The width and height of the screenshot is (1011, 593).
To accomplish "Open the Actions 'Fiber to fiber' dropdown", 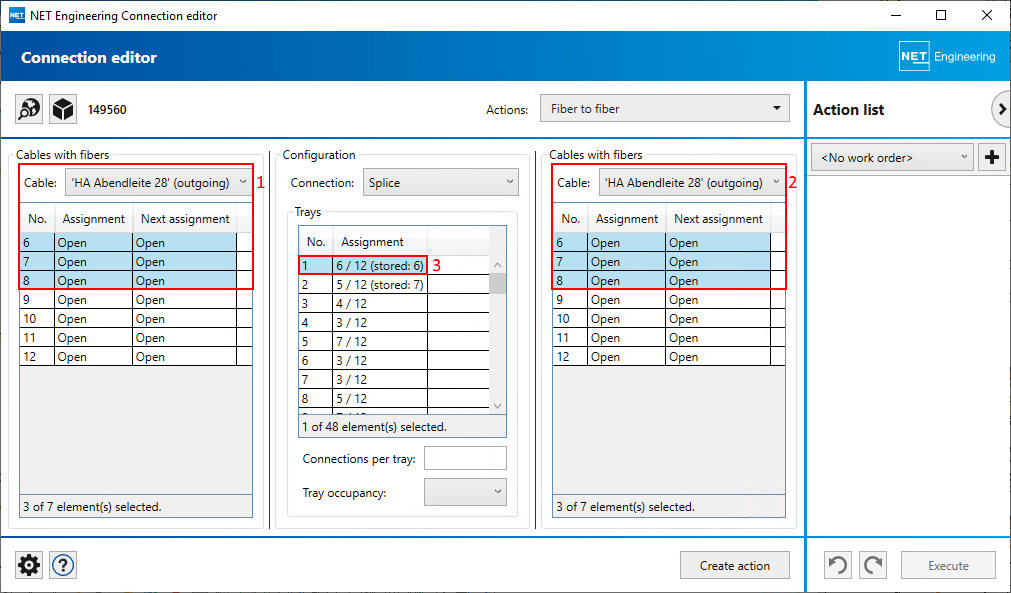I will click(x=665, y=109).
